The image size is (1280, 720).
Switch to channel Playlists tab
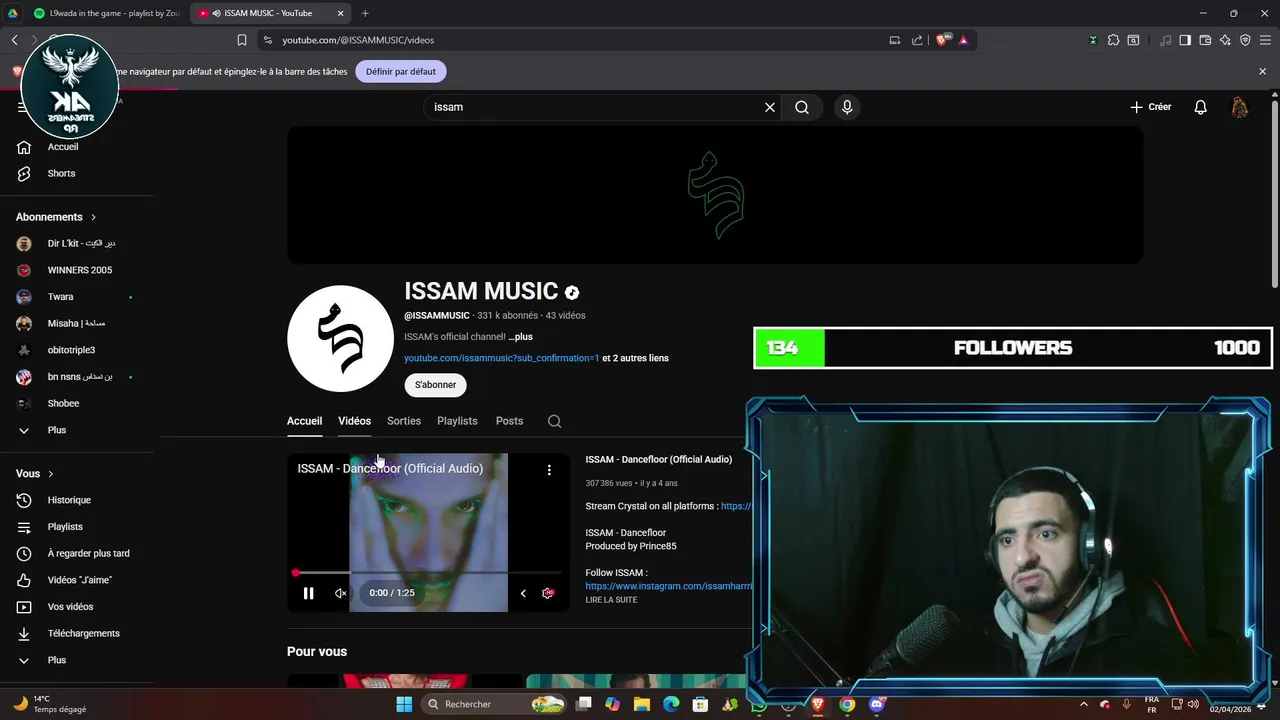(x=457, y=421)
